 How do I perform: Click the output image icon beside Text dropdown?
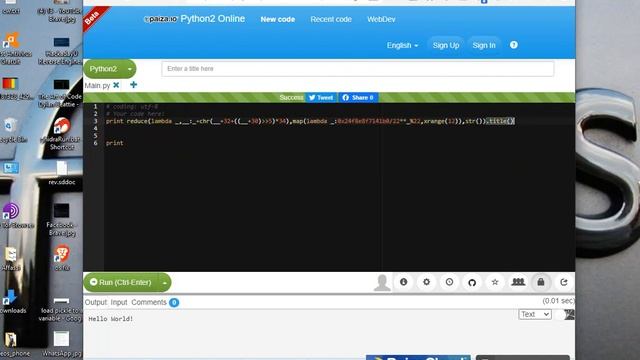click(569, 314)
